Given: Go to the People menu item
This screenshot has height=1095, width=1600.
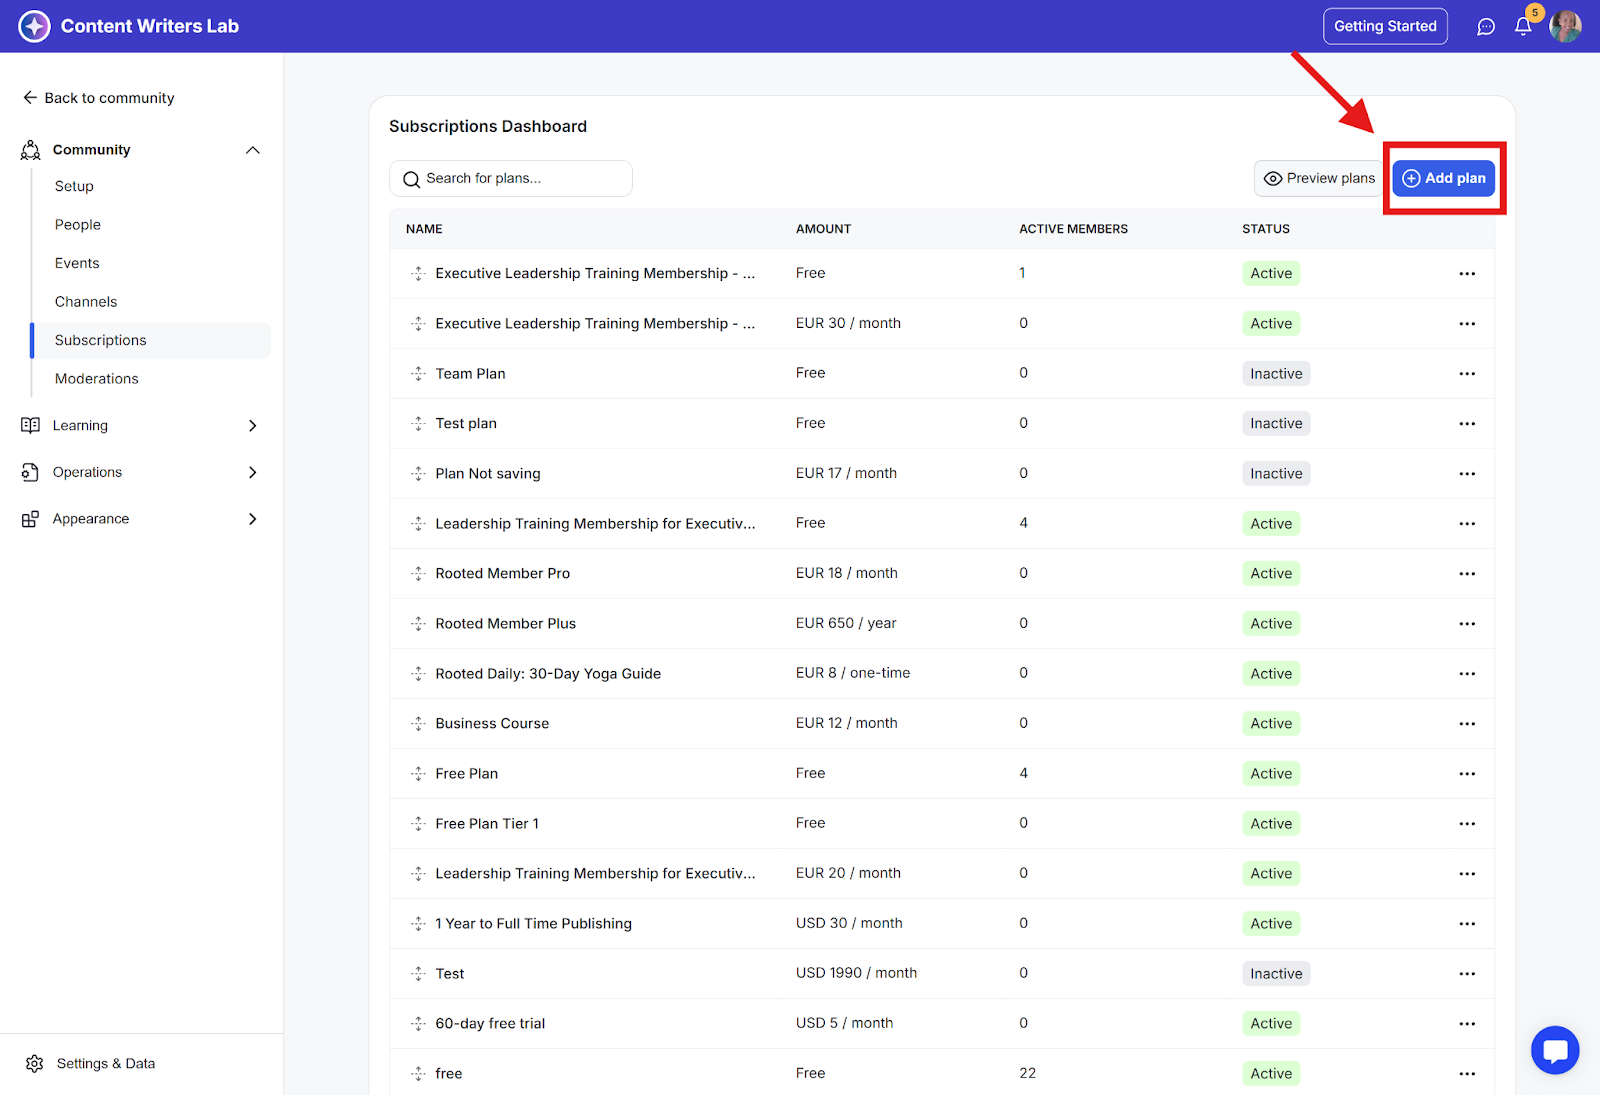Looking at the screenshot, I should click(x=78, y=225).
